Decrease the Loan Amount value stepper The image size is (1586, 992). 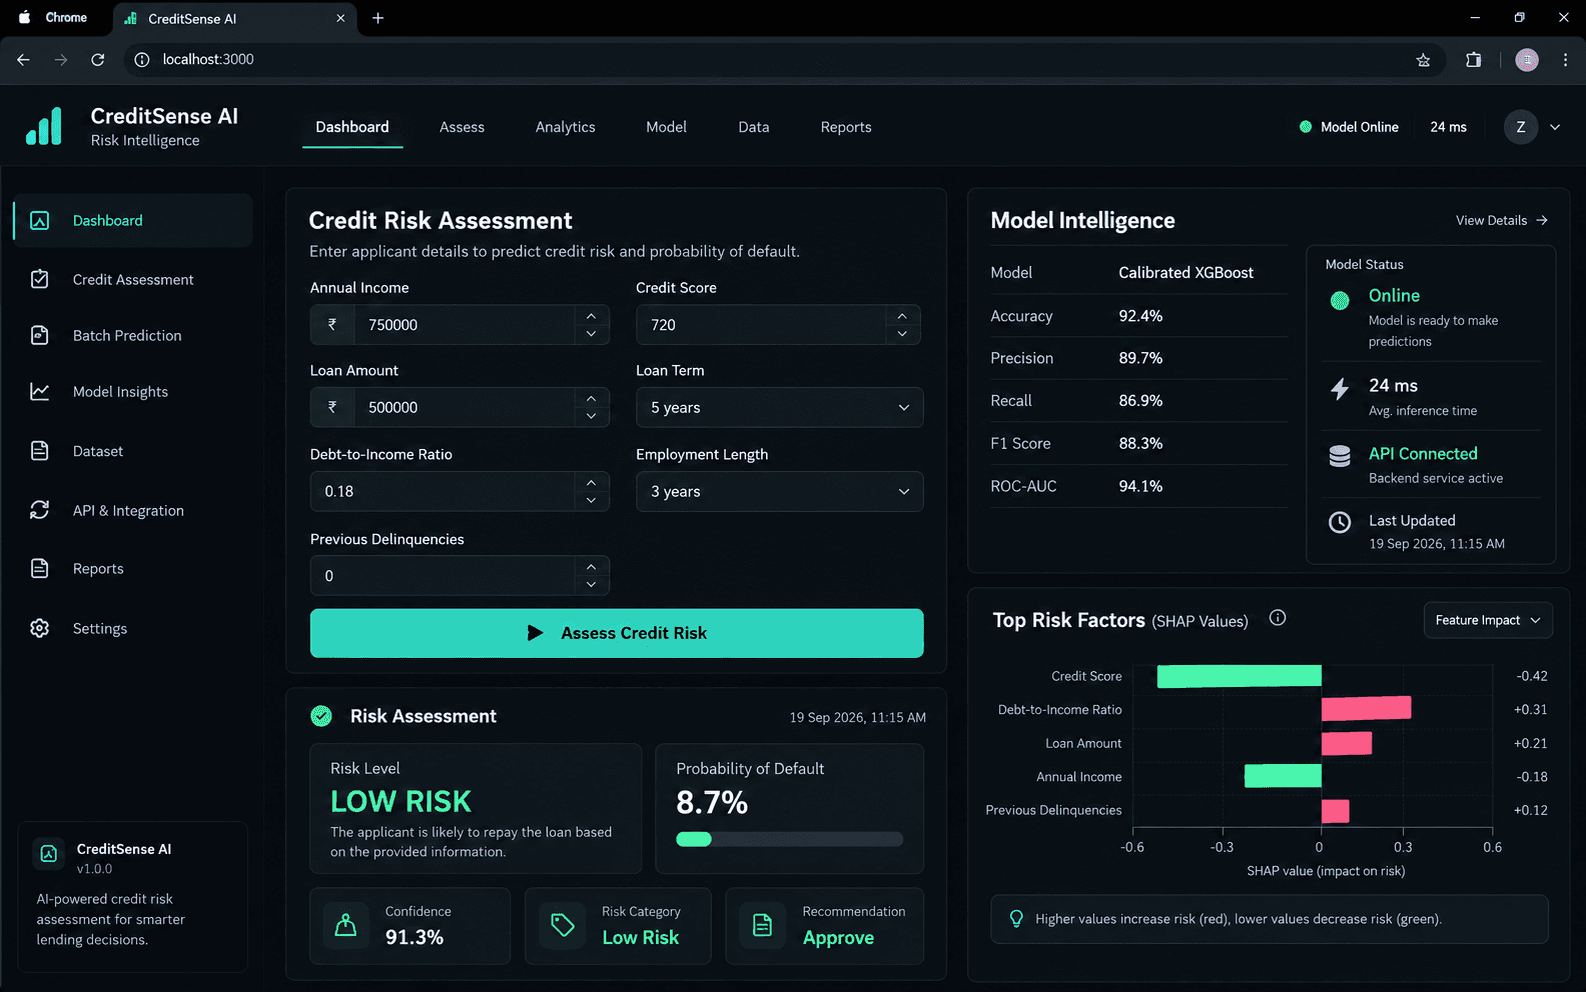tap(591, 416)
